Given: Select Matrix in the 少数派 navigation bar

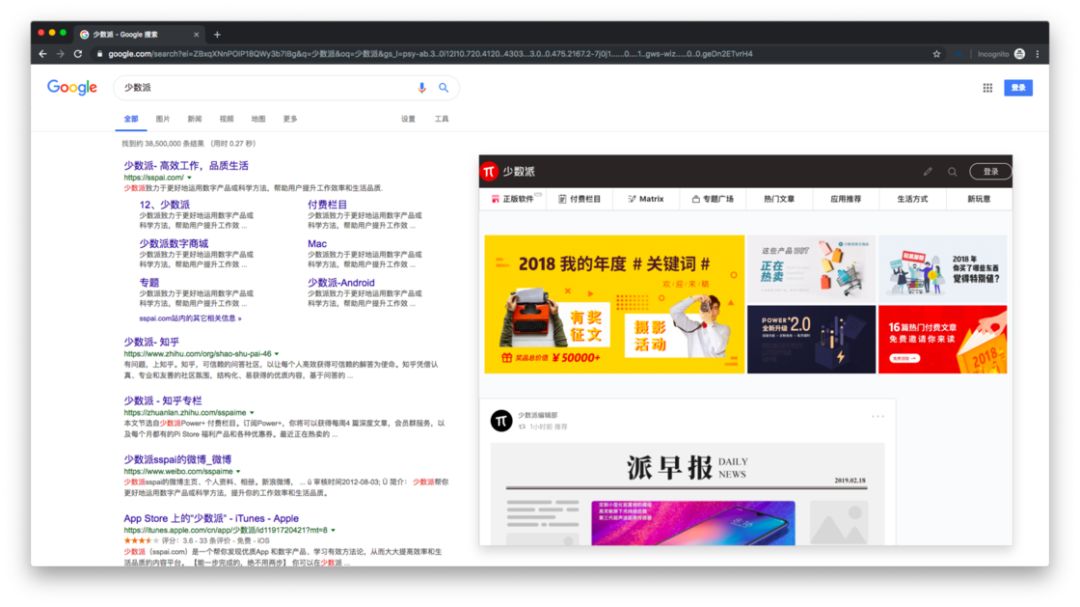Looking at the screenshot, I should pyautogui.click(x=645, y=199).
